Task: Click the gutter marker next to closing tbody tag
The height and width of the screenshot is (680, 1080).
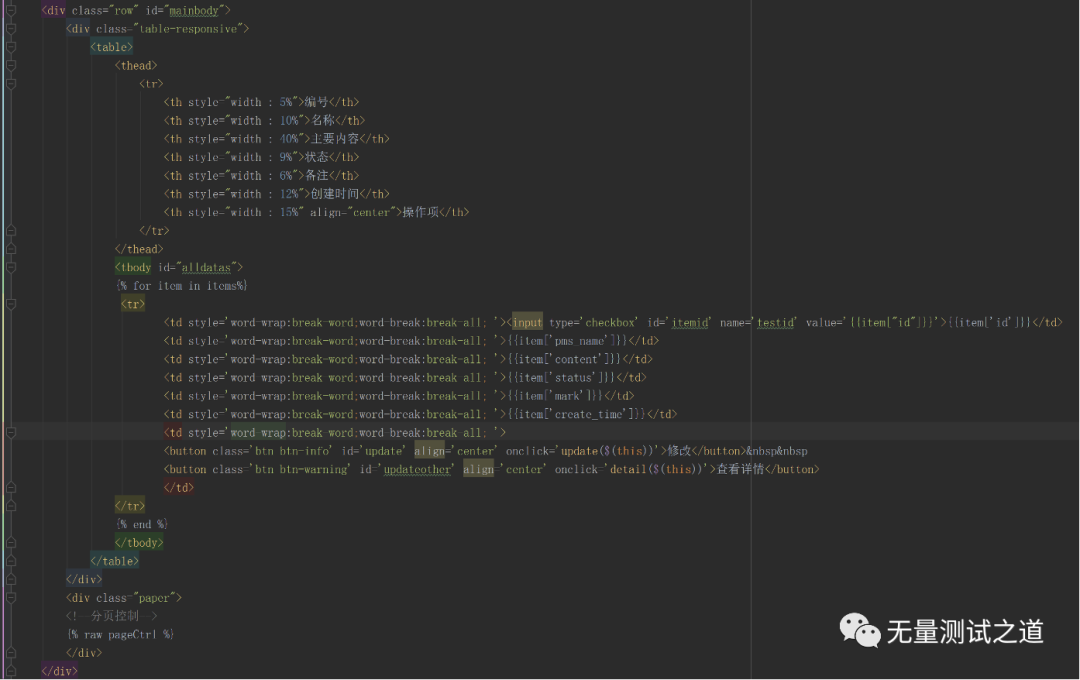Action: pyautogui.click(x=10, y=542)
